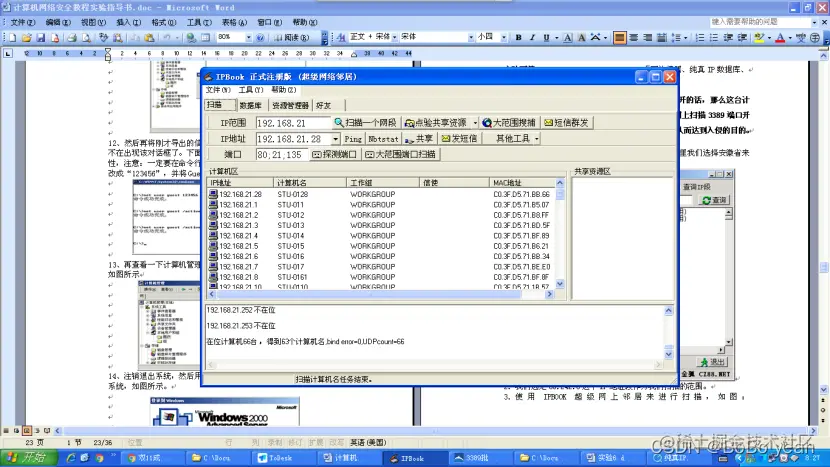Open the Word 文件 menu
This screenshot has height=467, width=830.
tap(23, 22)
